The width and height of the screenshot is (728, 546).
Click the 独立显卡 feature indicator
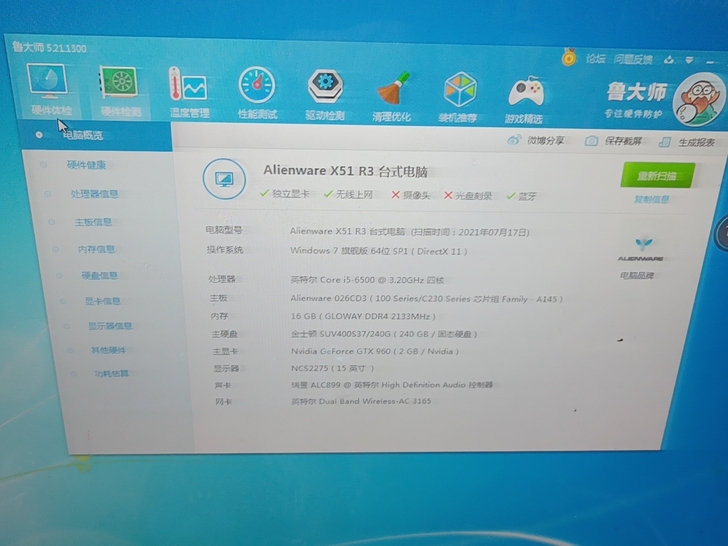tap(285, 194)
